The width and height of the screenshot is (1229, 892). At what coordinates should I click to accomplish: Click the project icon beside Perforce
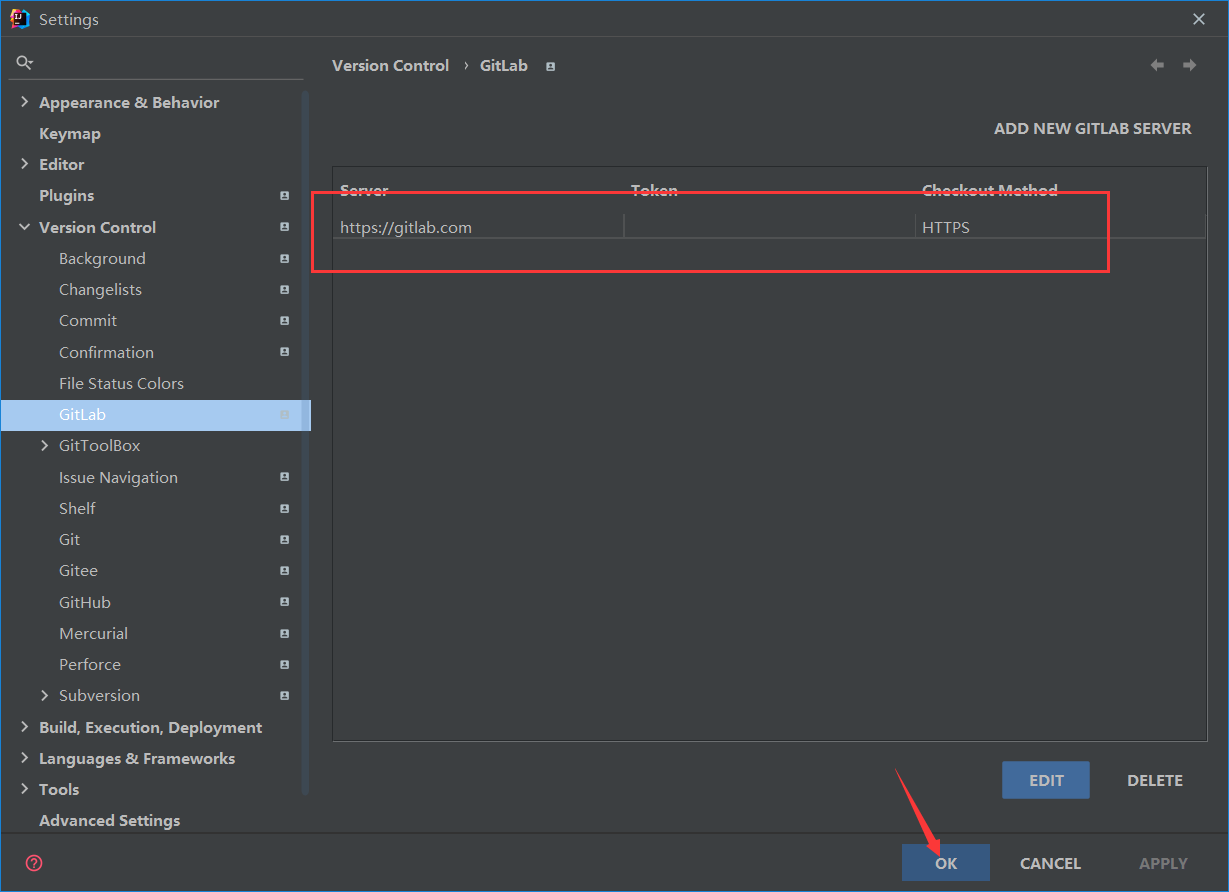tap(284, 664)
